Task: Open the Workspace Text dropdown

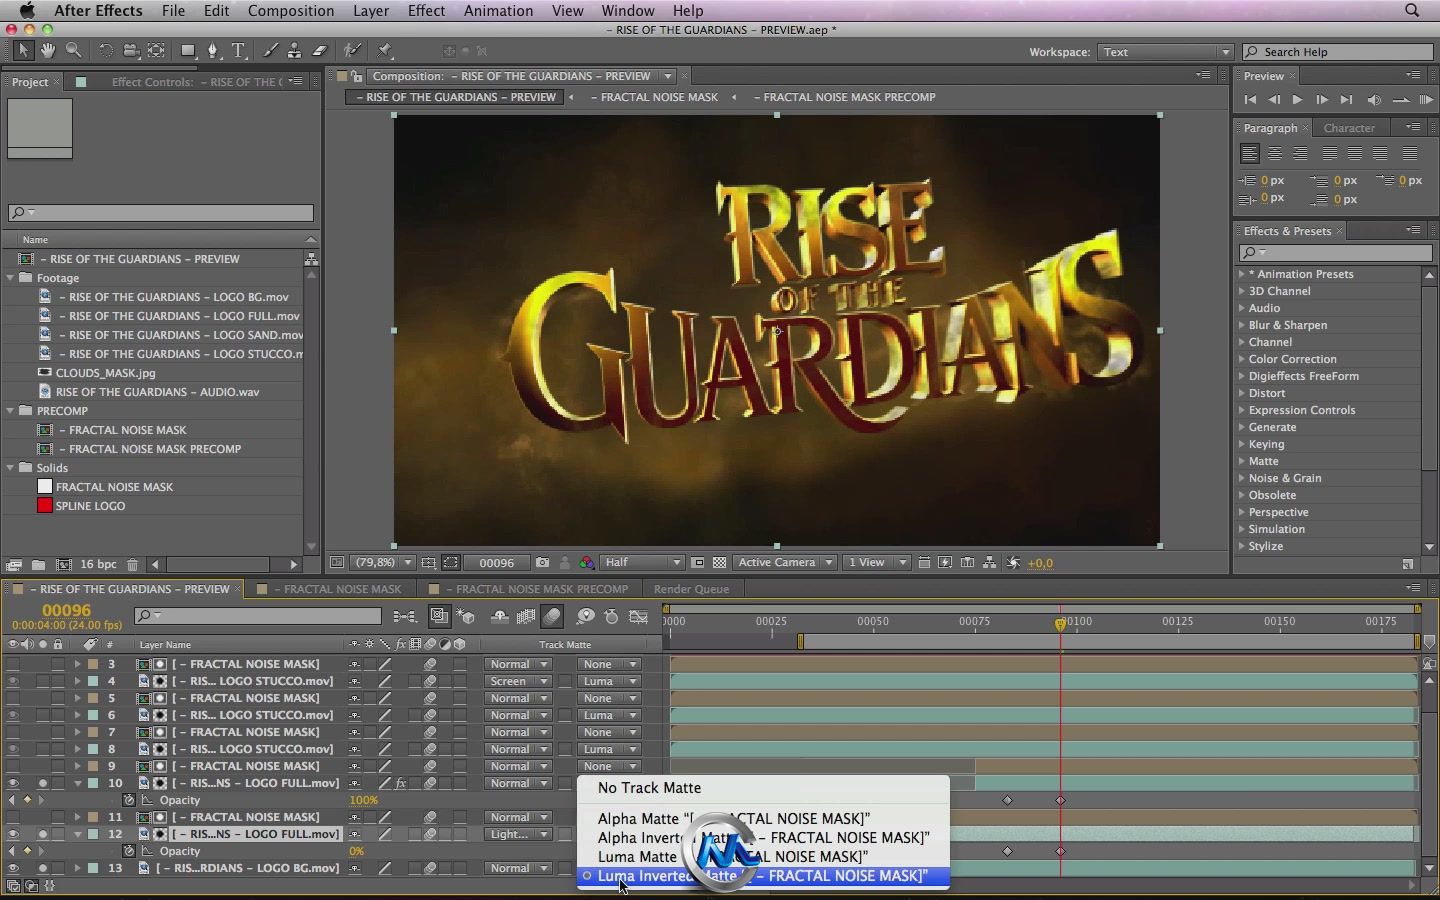Action: pyautogui.click(x=1166, y=52)
